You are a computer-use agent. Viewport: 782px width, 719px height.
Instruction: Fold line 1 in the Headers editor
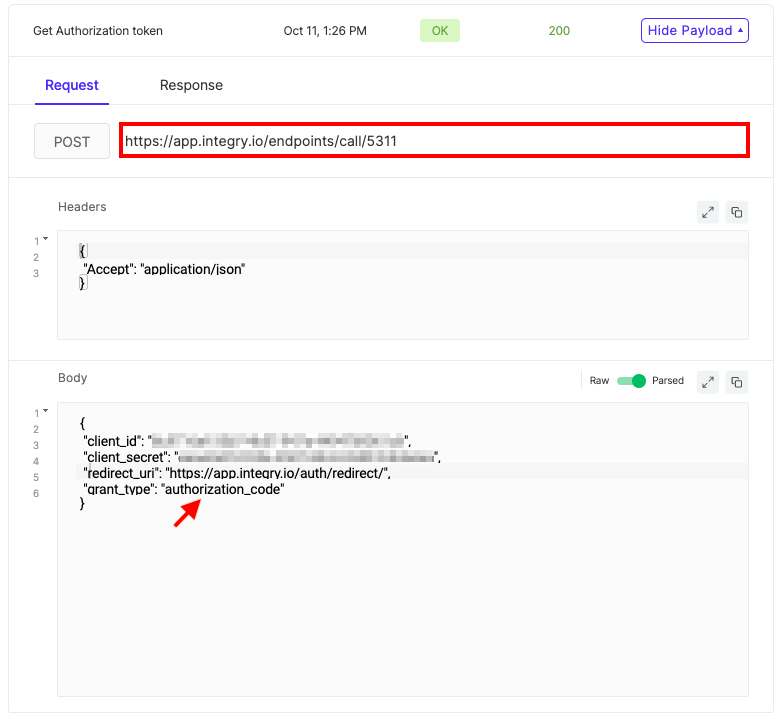pos(45,239)
